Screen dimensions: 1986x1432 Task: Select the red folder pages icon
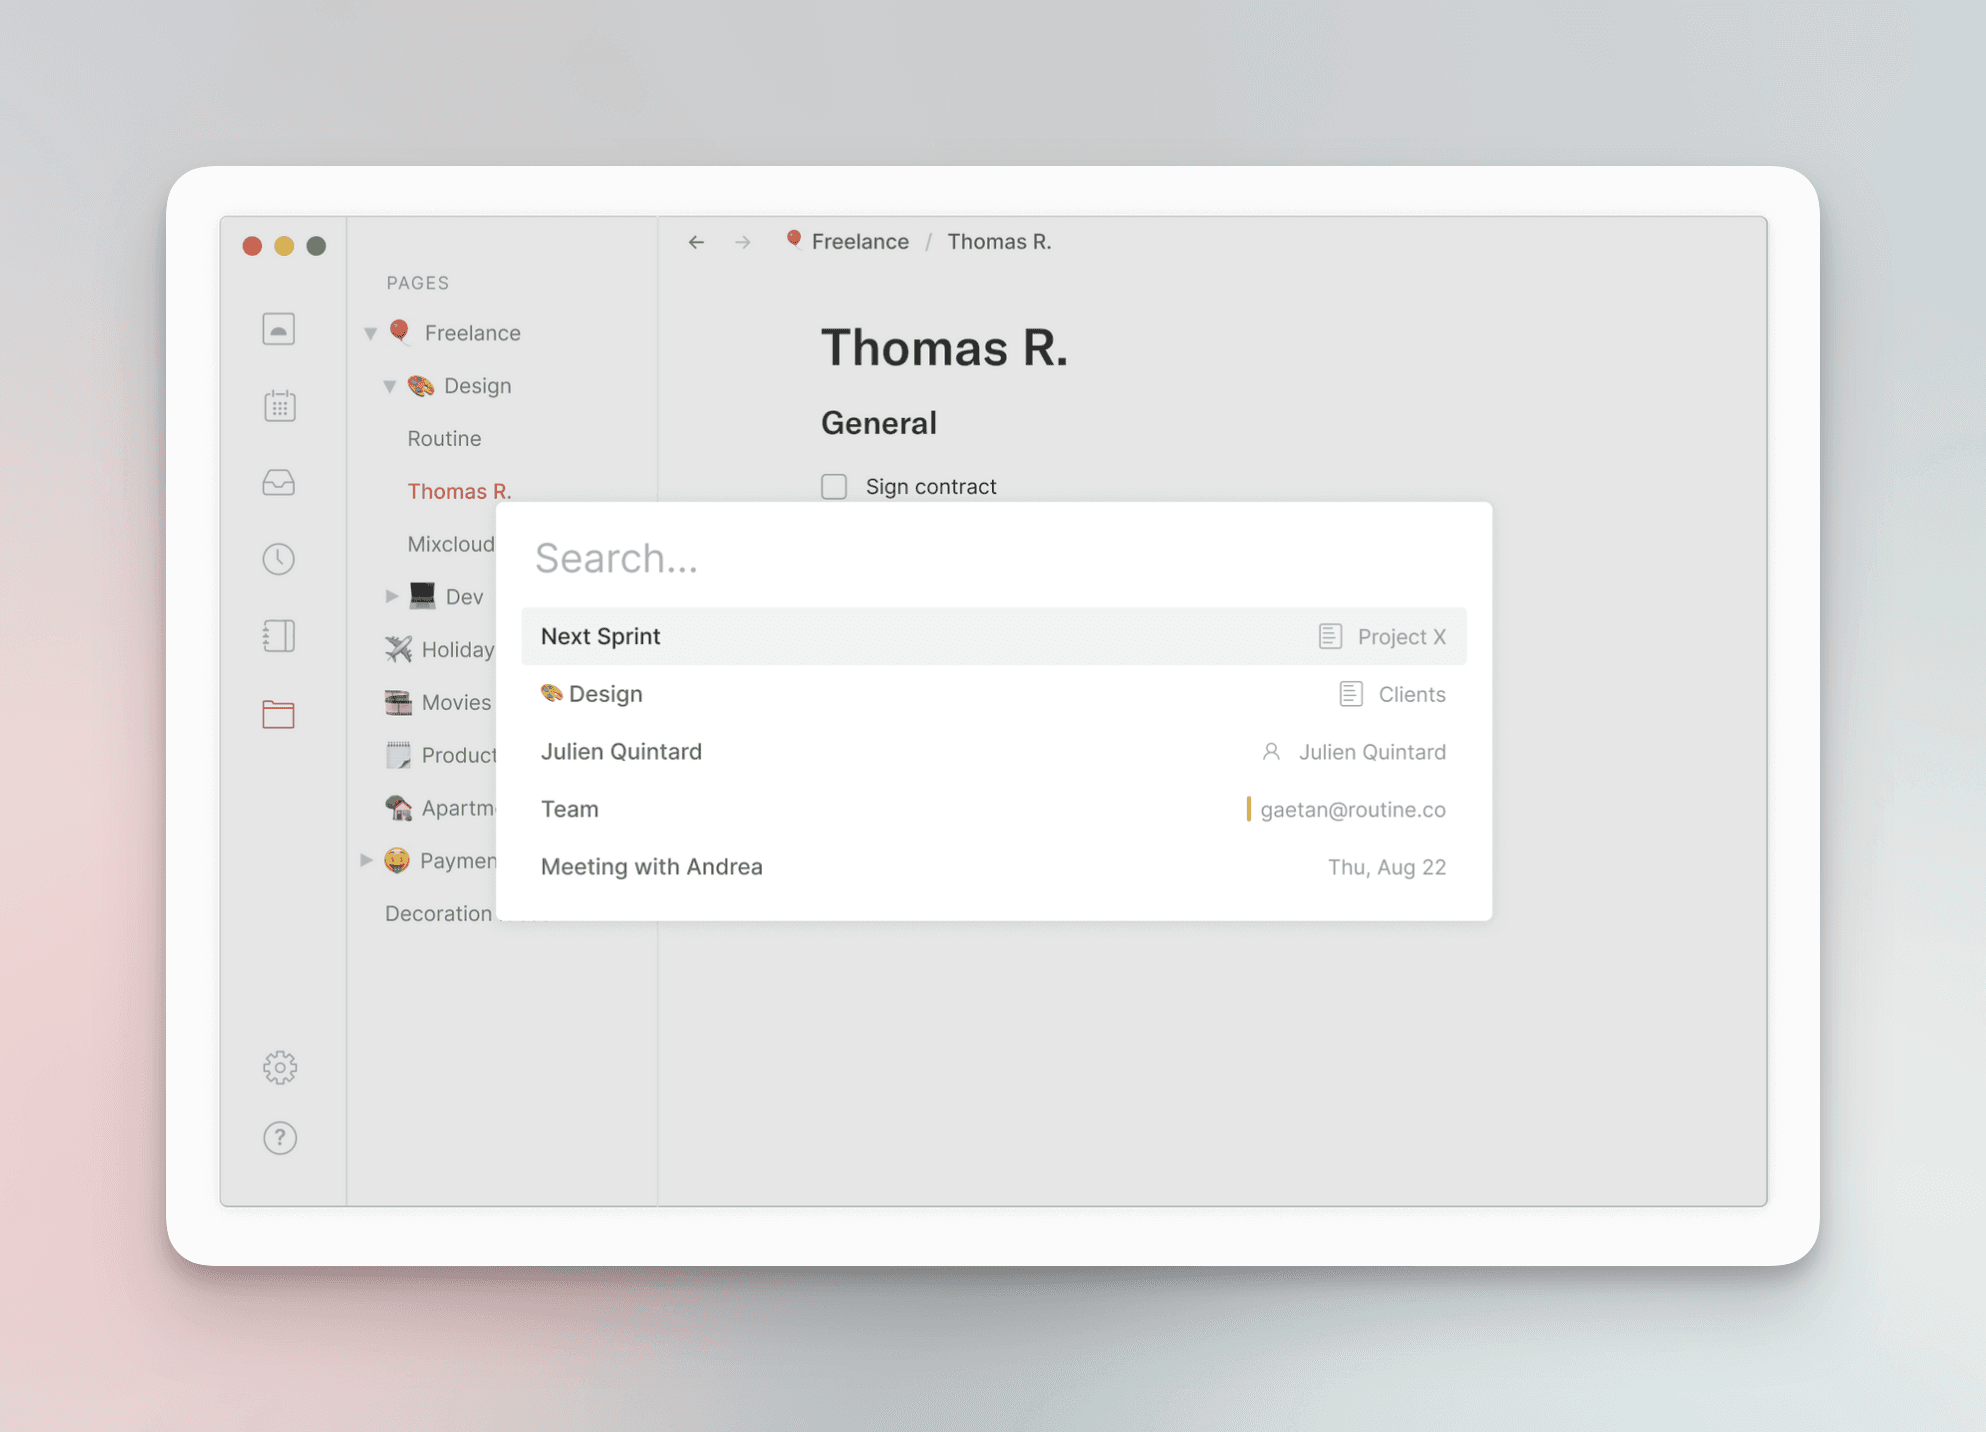(279, 714)
